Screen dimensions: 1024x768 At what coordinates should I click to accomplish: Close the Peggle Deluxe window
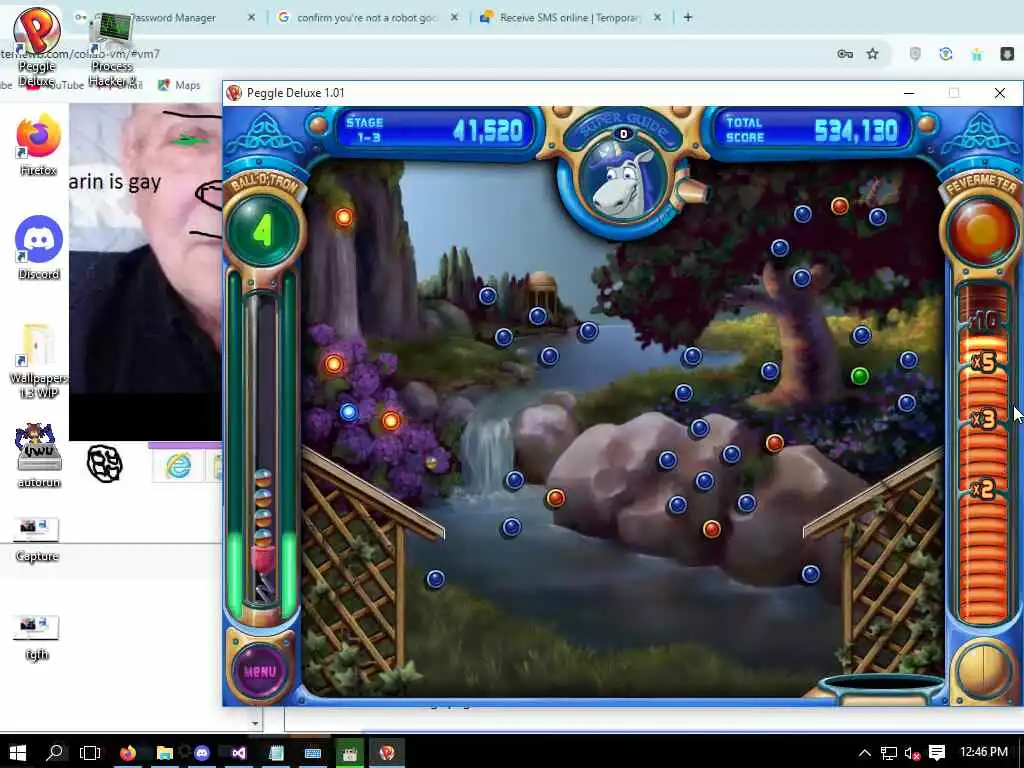(x=999, y=93)
